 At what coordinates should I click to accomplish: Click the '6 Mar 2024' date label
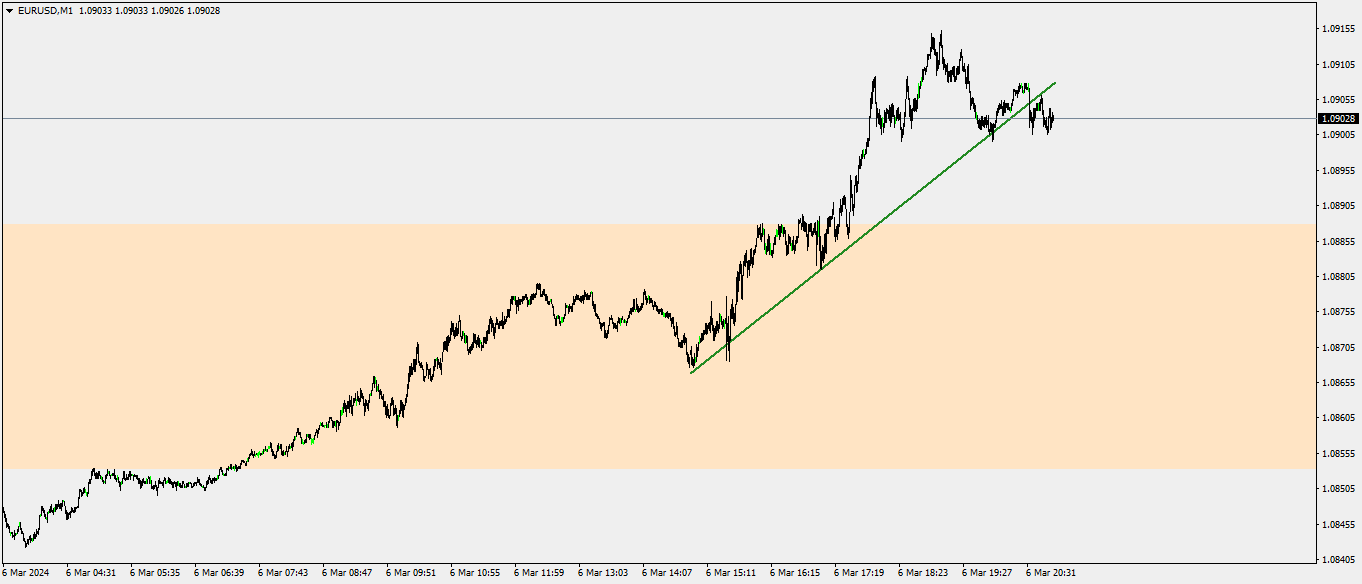click(27, 574)
